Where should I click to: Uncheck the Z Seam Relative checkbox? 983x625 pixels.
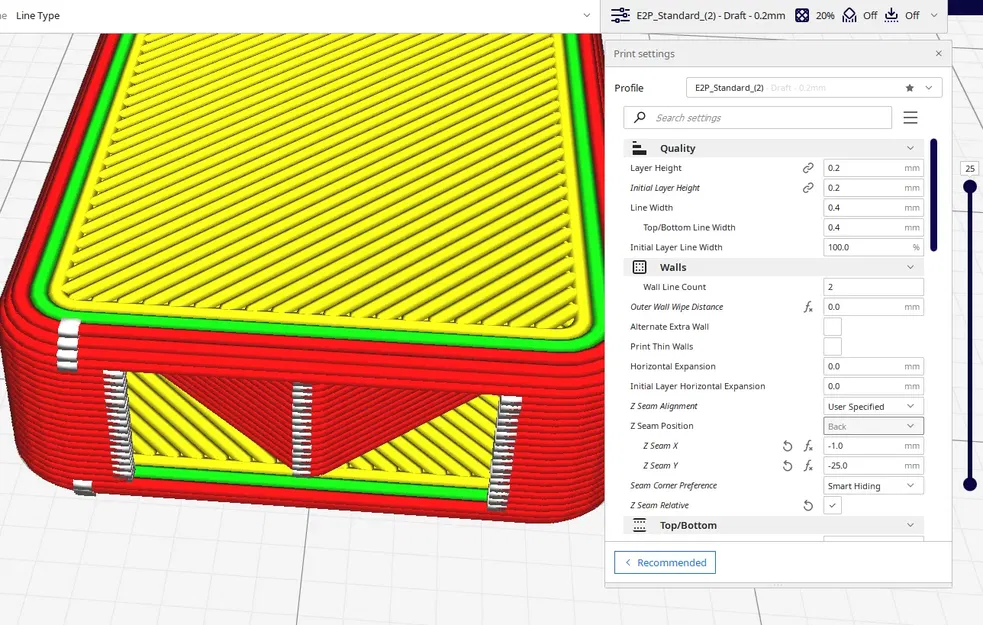[x=832, y=505]
